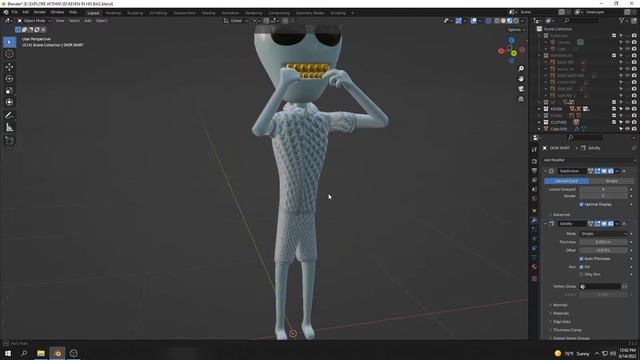This screenshot has height=360, width=640.
Task: Select the Move tool
Action: (9, 67)
